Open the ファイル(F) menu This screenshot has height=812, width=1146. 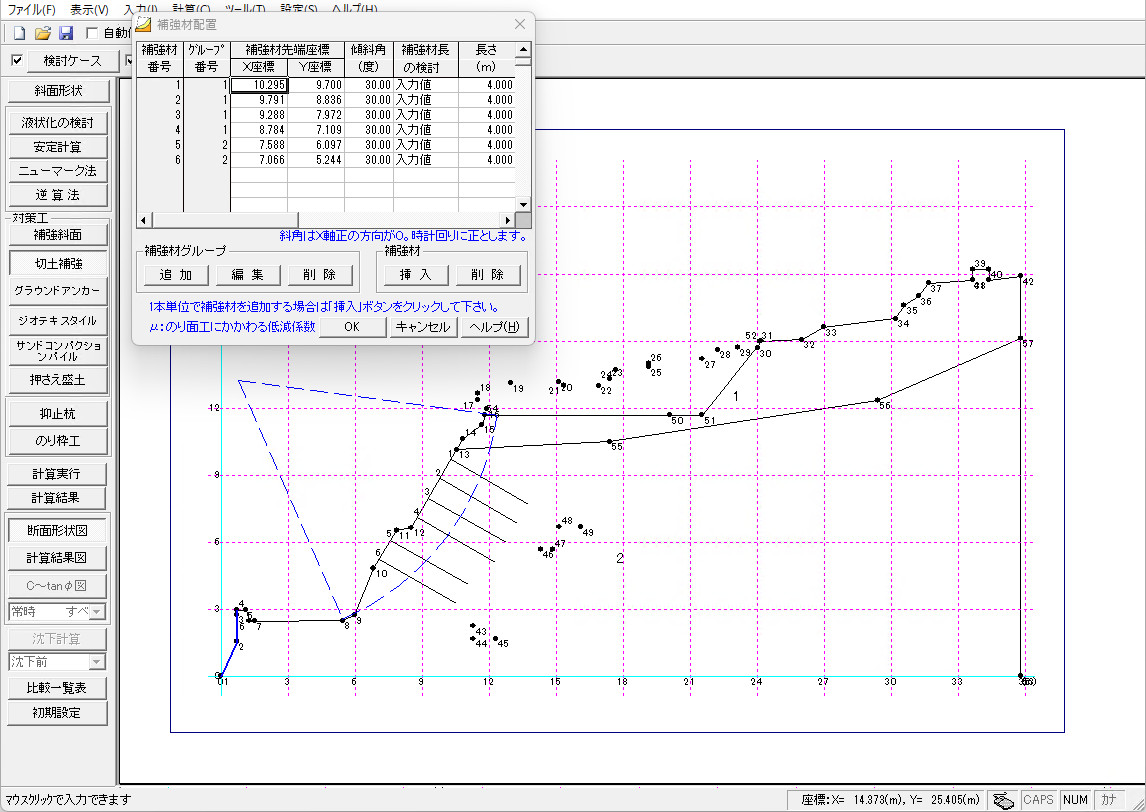31,10
